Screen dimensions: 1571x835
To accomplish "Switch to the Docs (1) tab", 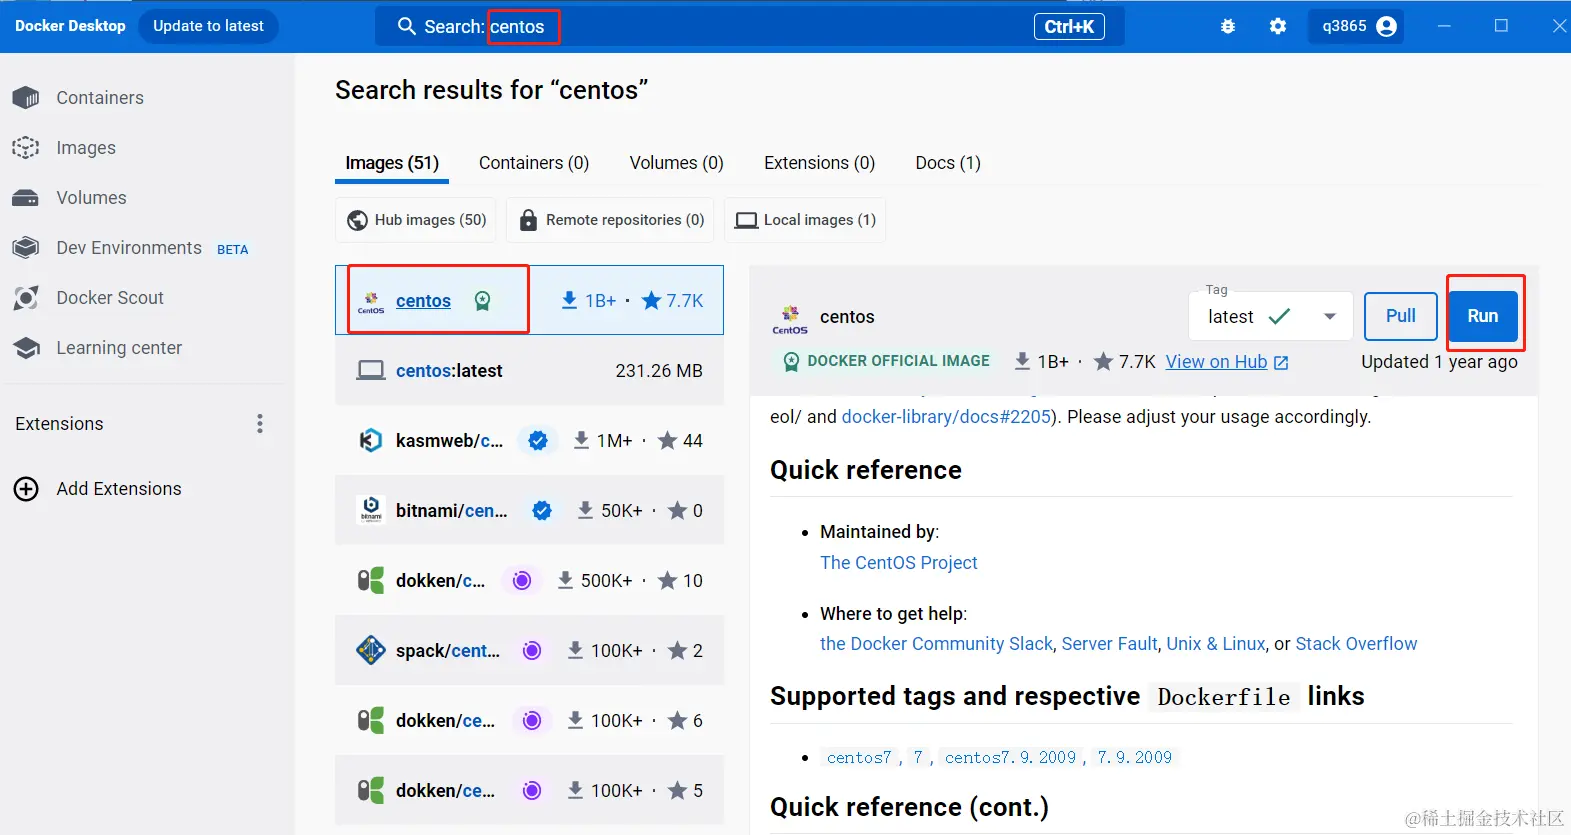I will [x=948, y=163].
